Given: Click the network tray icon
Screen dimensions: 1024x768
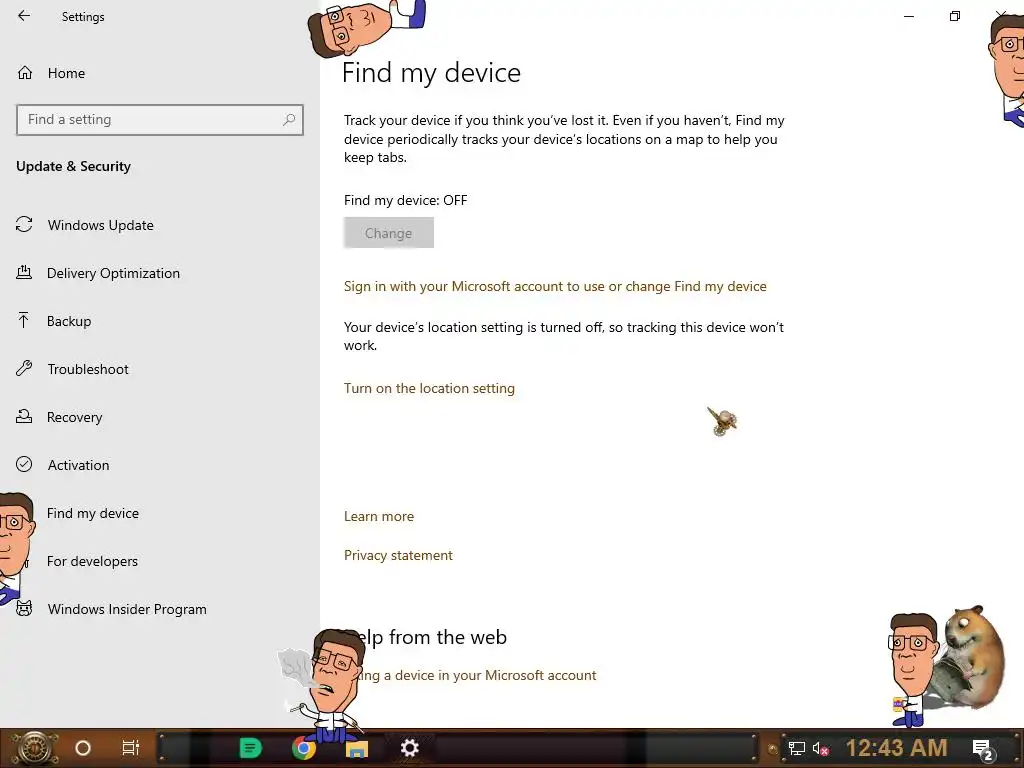Looking at the screenshot, I should [x=796, y=748].
